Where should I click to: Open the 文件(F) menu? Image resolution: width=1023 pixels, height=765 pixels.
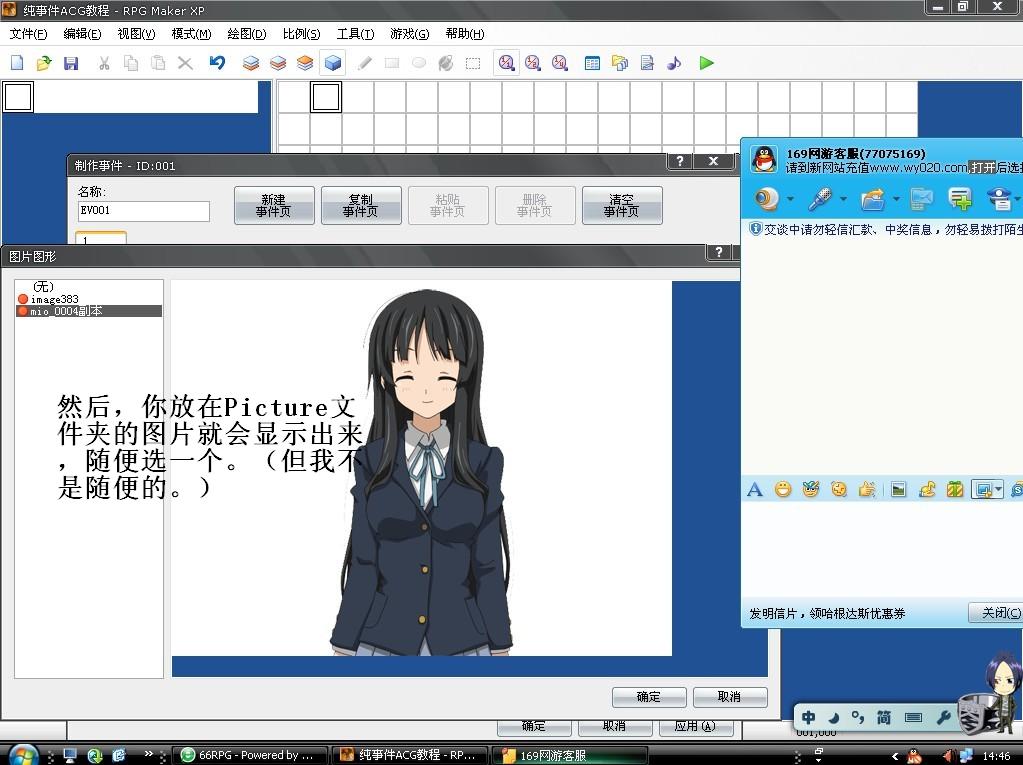(29, 34)
